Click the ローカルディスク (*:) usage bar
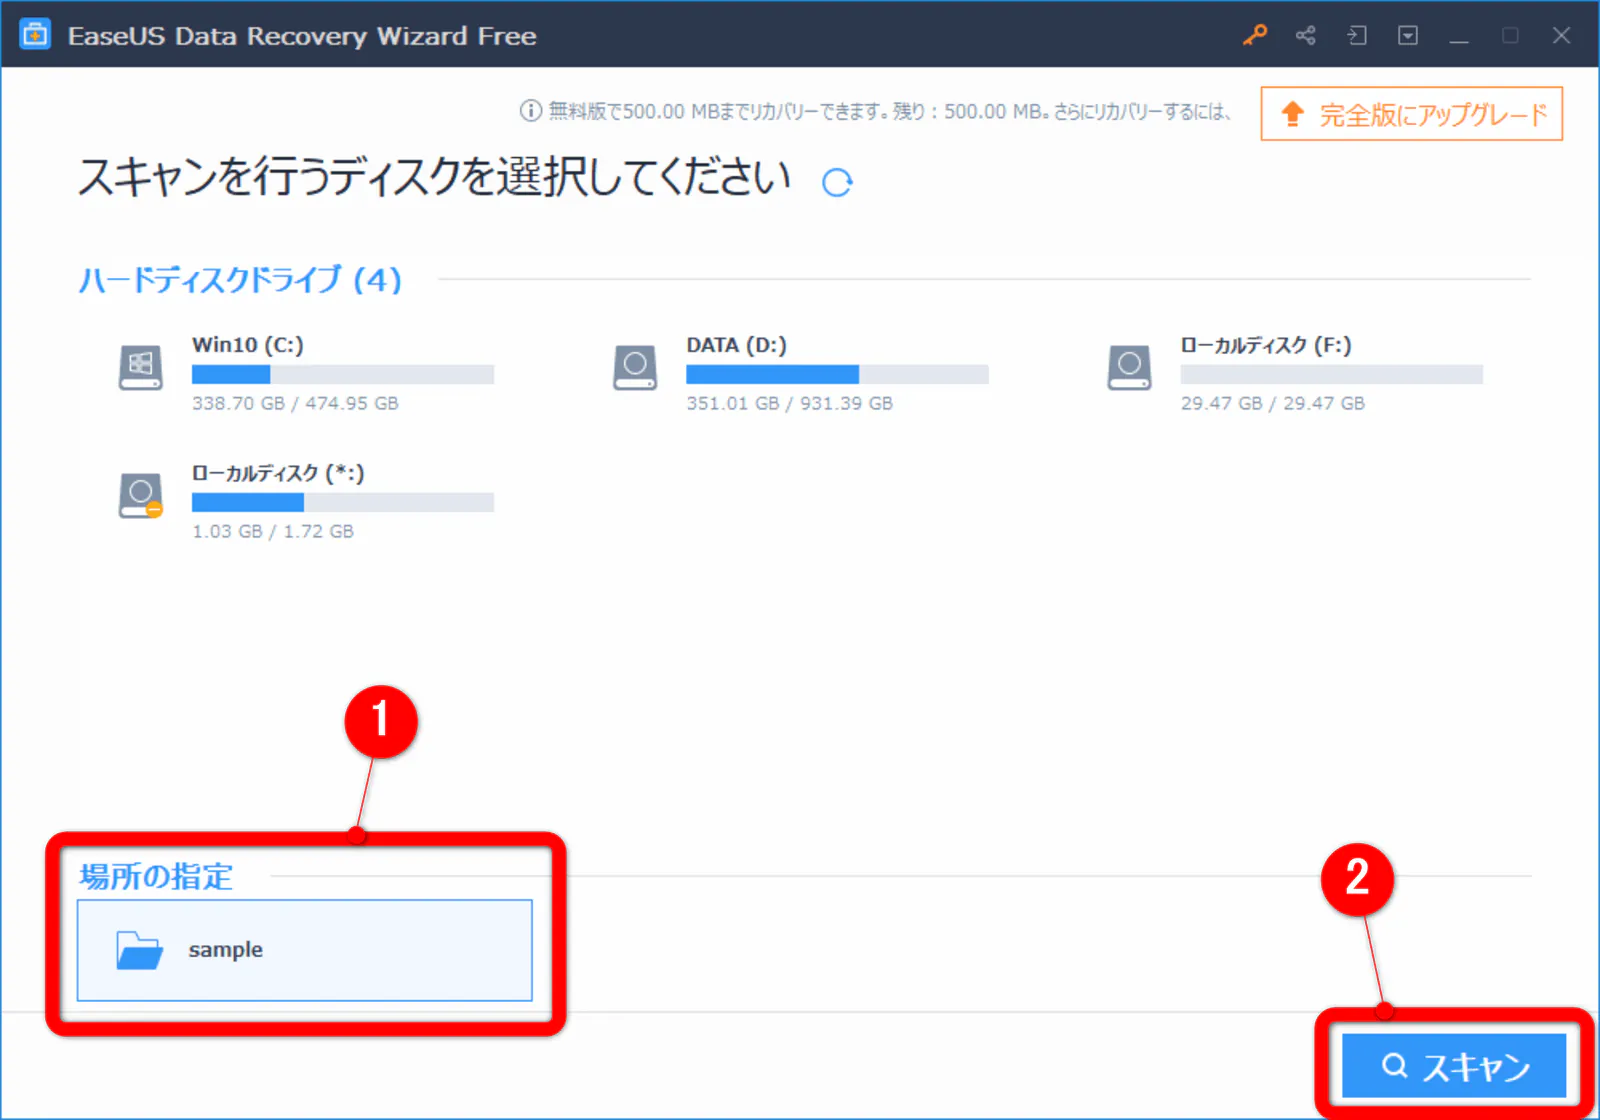 (343, 502)
